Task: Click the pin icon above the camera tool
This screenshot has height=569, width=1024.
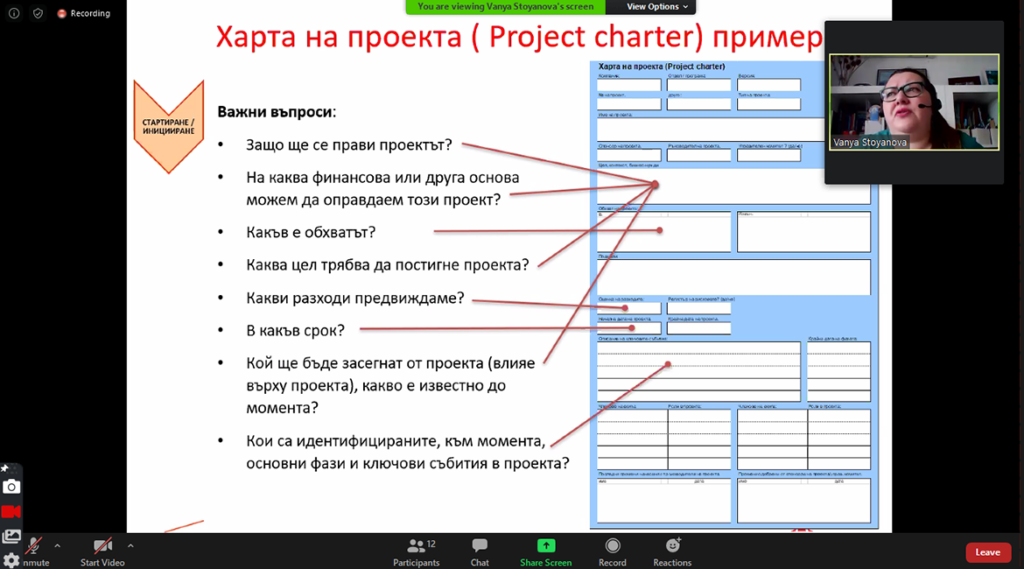Action: coord(5,468)
